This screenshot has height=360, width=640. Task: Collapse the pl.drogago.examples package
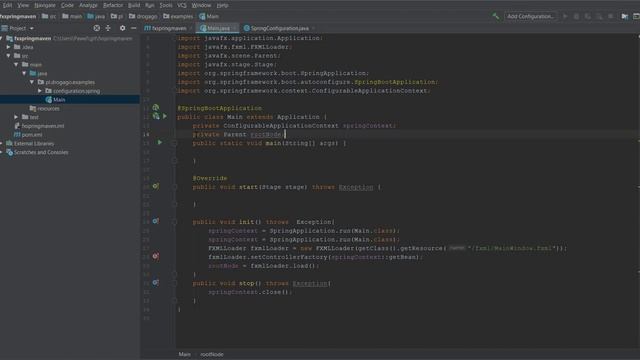[x=32, y=82]
